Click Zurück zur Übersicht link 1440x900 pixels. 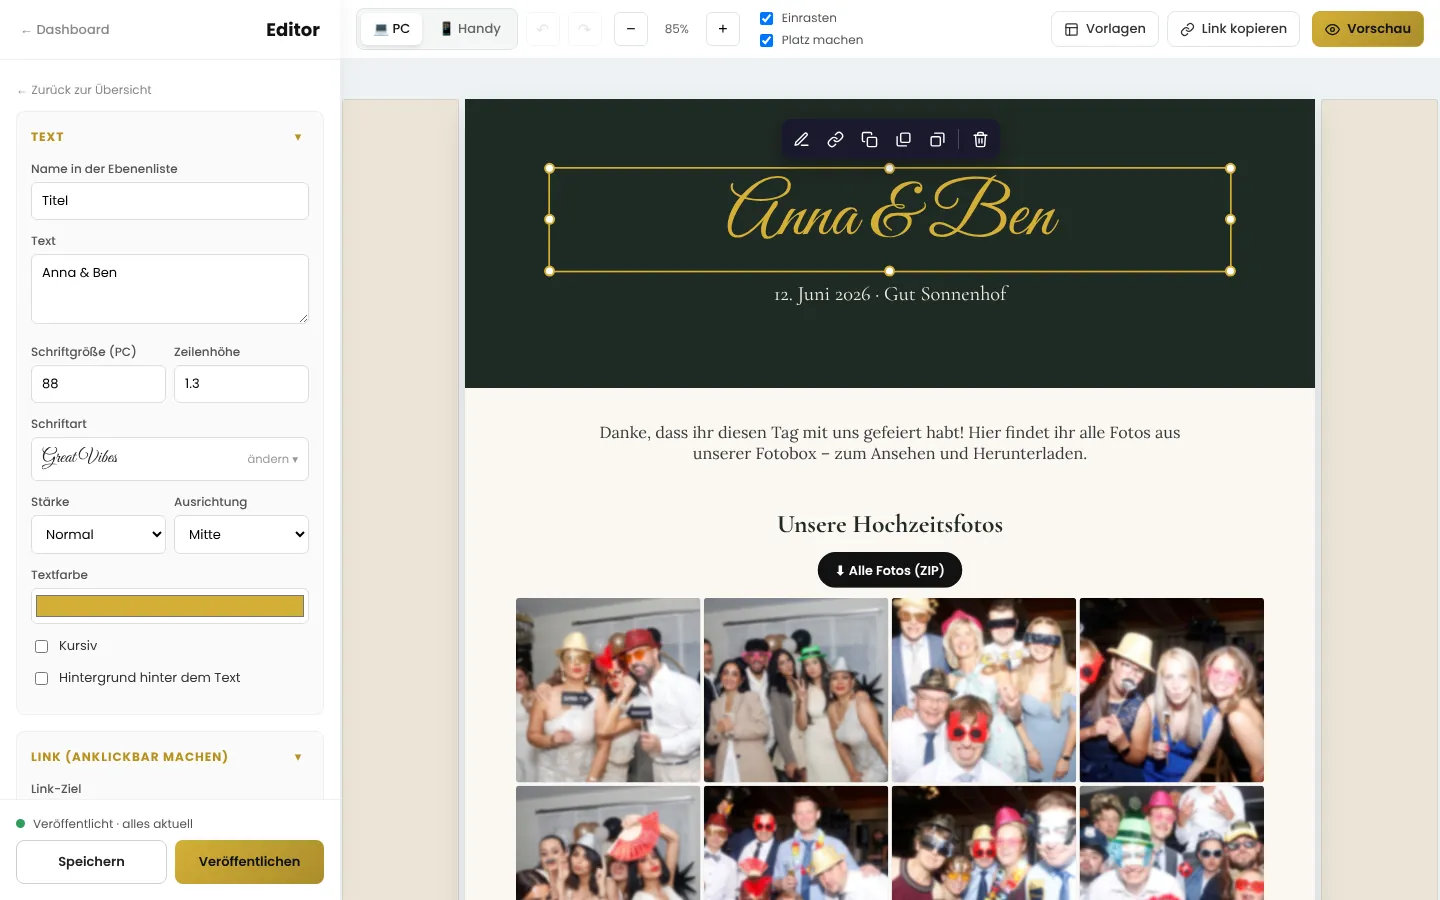[84, 90]
